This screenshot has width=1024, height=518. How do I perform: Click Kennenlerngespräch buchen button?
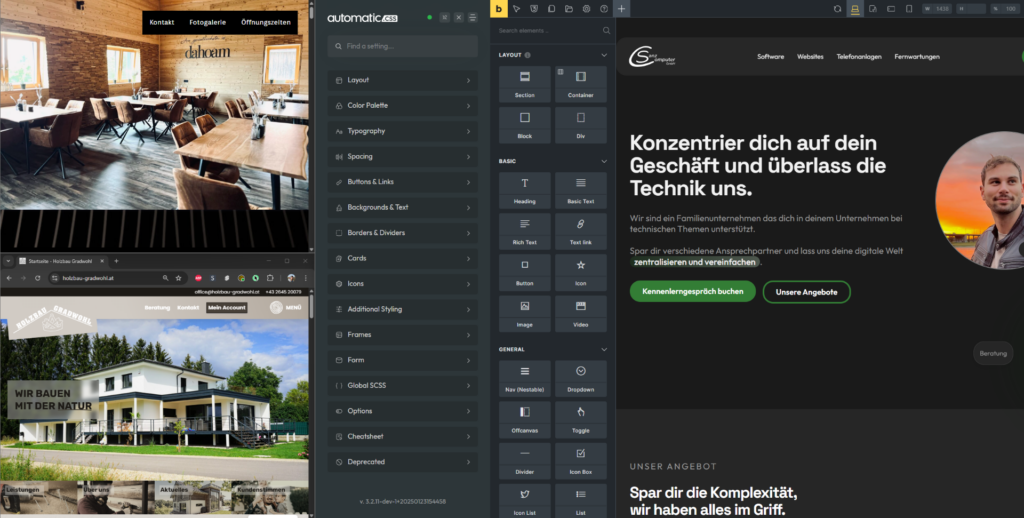pos(692,291)
